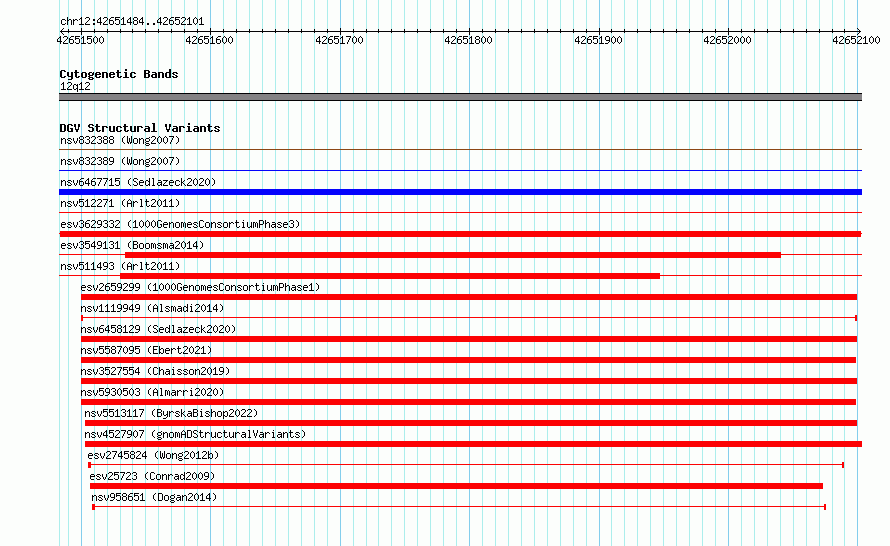Click the thick blue bar under nsv6467715
Screen dimensions: 890x546
[460, 192]
